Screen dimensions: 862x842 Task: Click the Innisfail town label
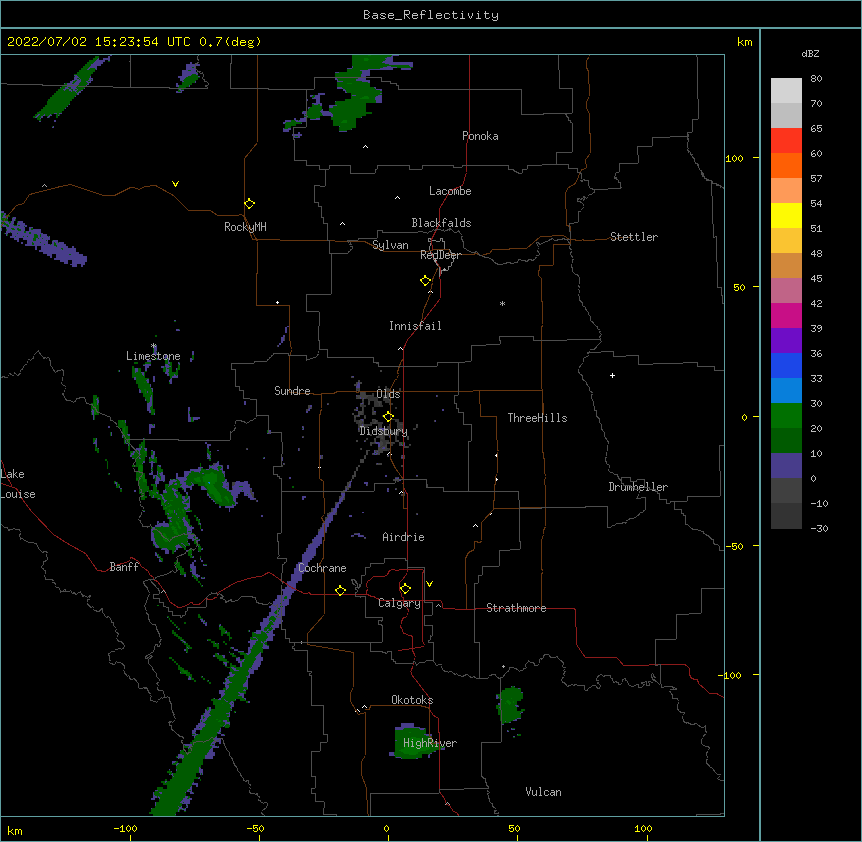pyautogui.click(x=415, y=326)
